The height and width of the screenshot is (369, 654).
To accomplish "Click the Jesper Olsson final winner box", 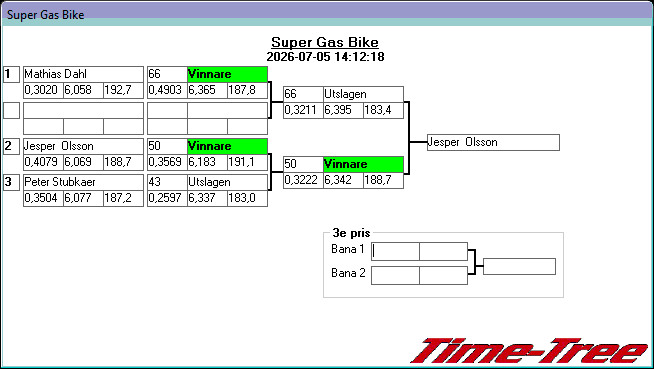I will tap(493, 143).
